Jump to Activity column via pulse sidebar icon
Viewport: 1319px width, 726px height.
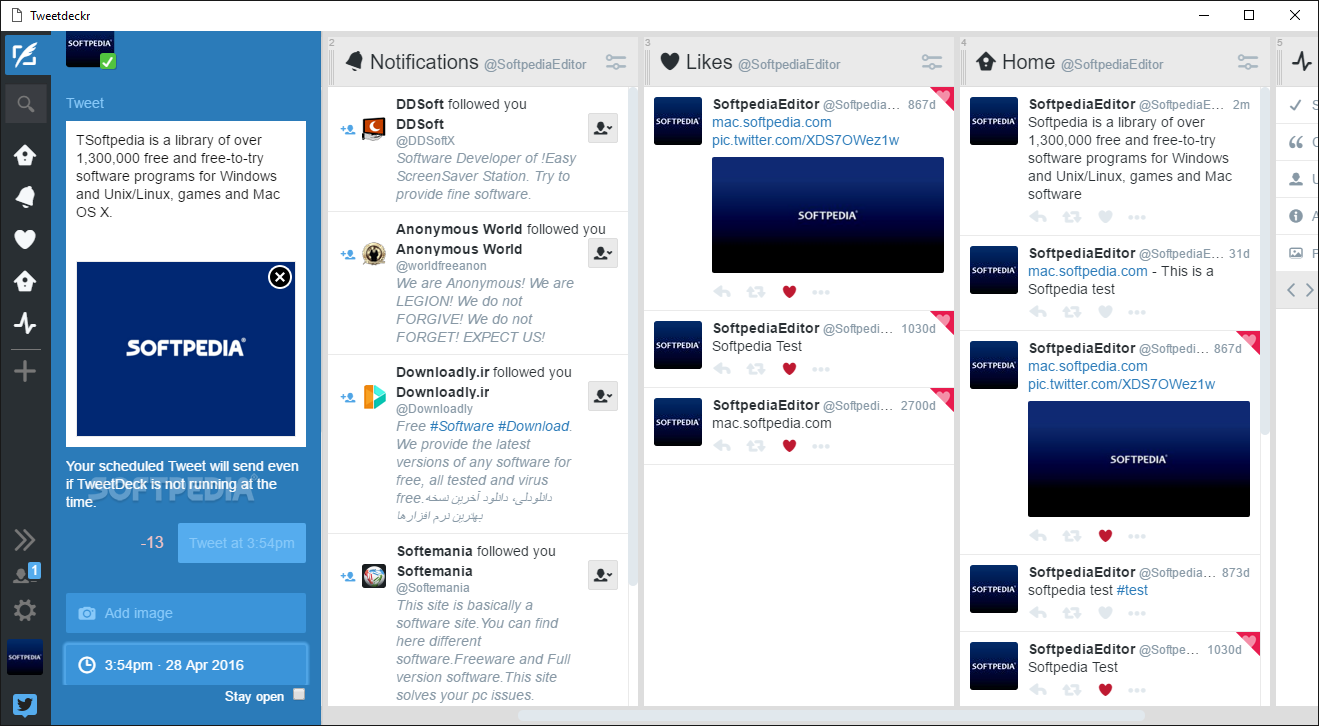(25, 323)
